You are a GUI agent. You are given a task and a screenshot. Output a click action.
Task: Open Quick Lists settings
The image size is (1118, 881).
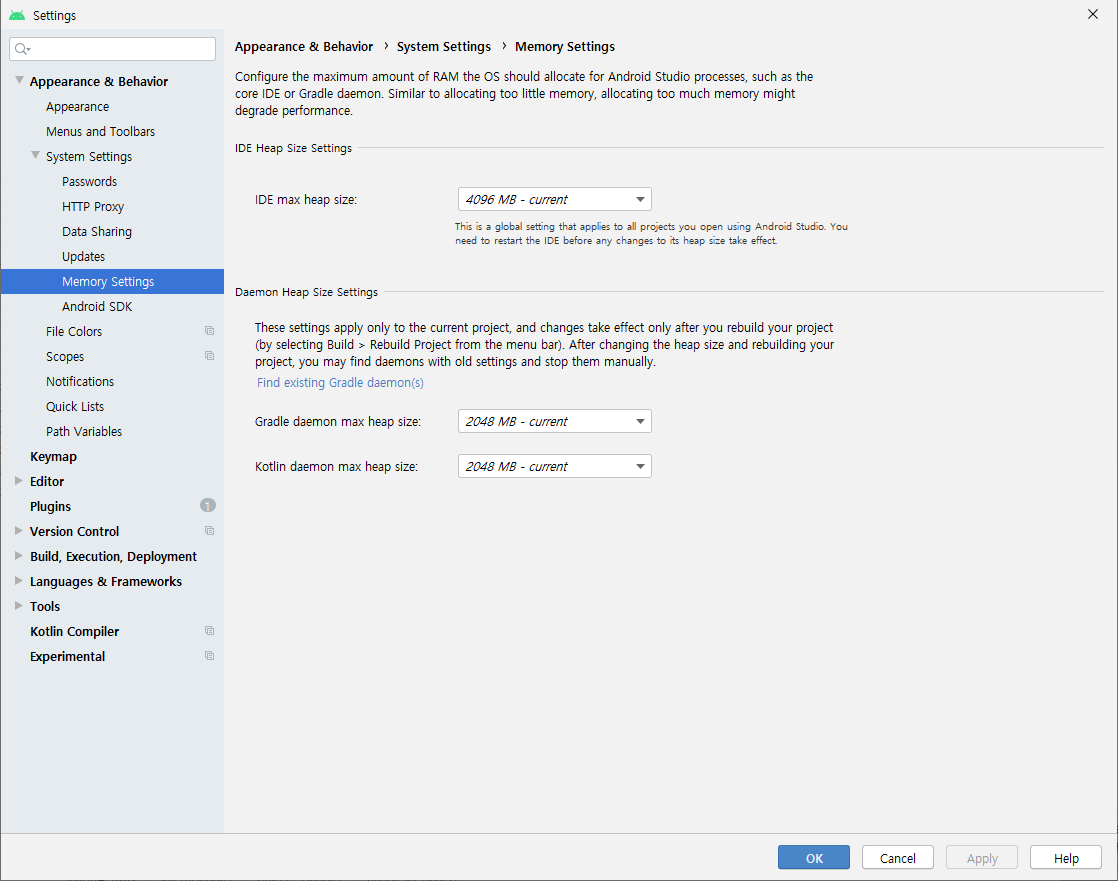(75, 406)
